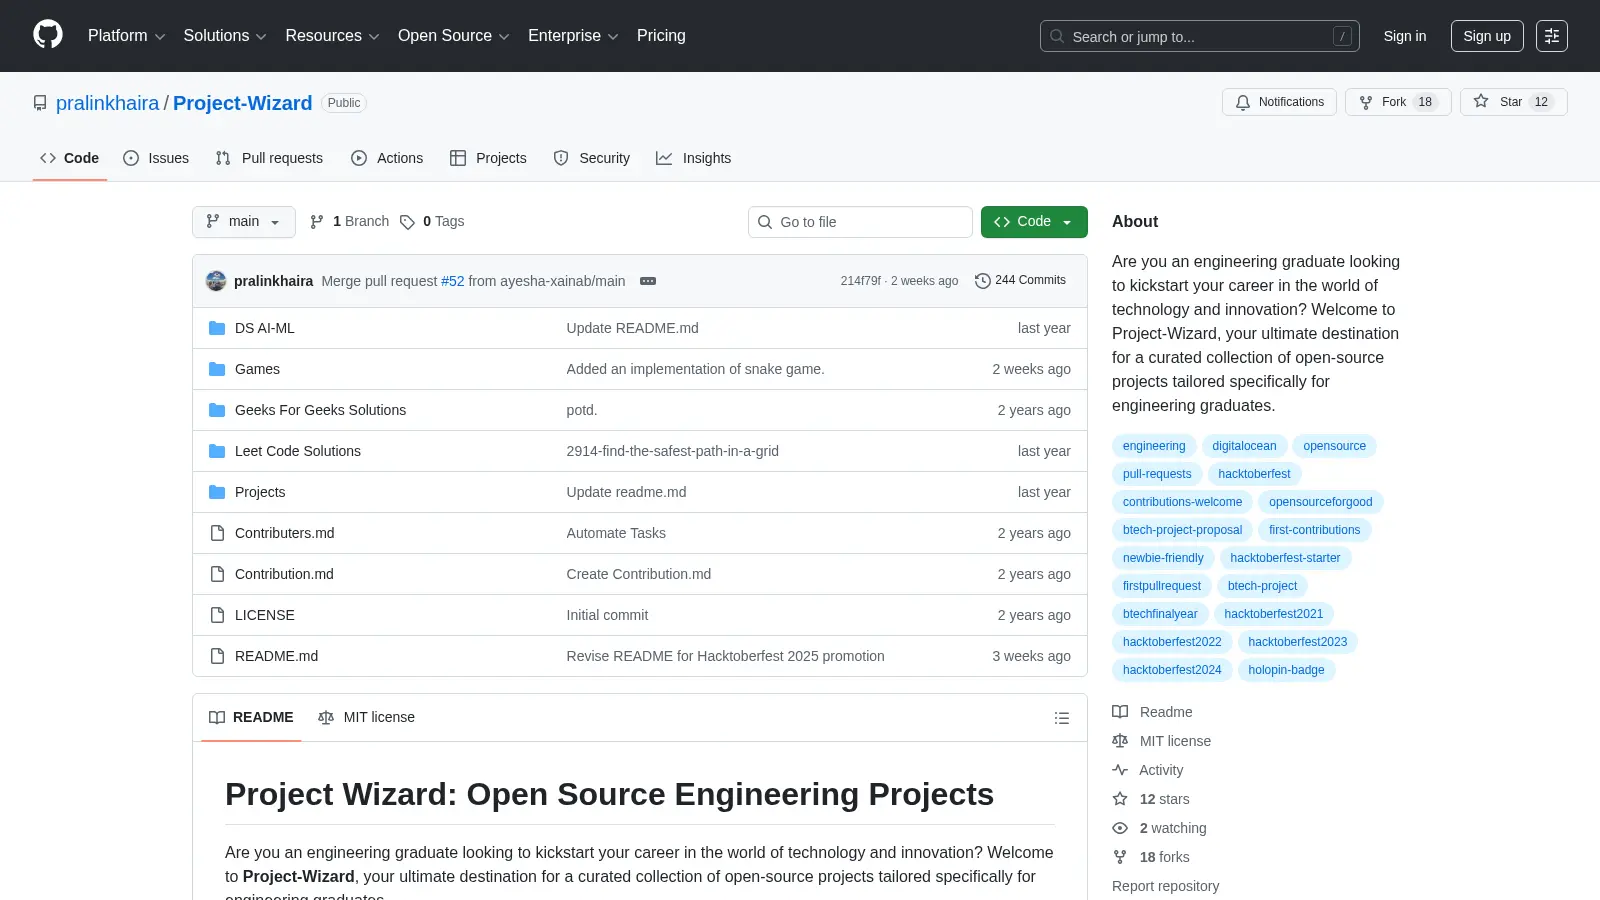Switch to the Insights tab
1600x900 pixels.
(x=693, y=158)
